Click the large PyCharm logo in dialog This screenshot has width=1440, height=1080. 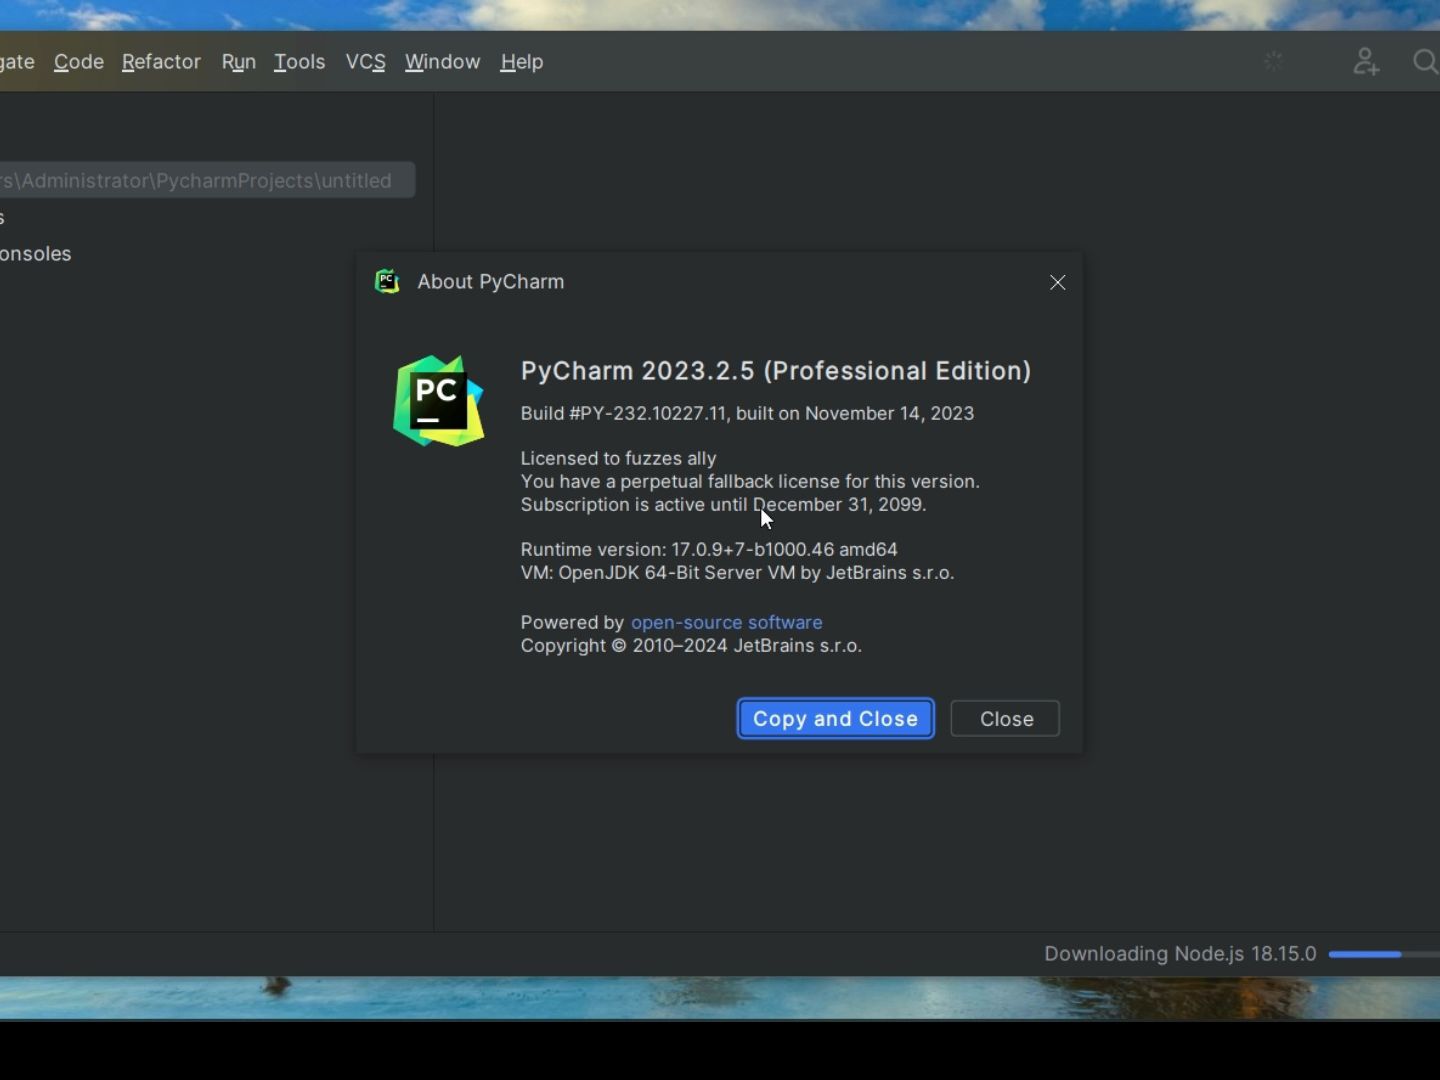(439, 401)
